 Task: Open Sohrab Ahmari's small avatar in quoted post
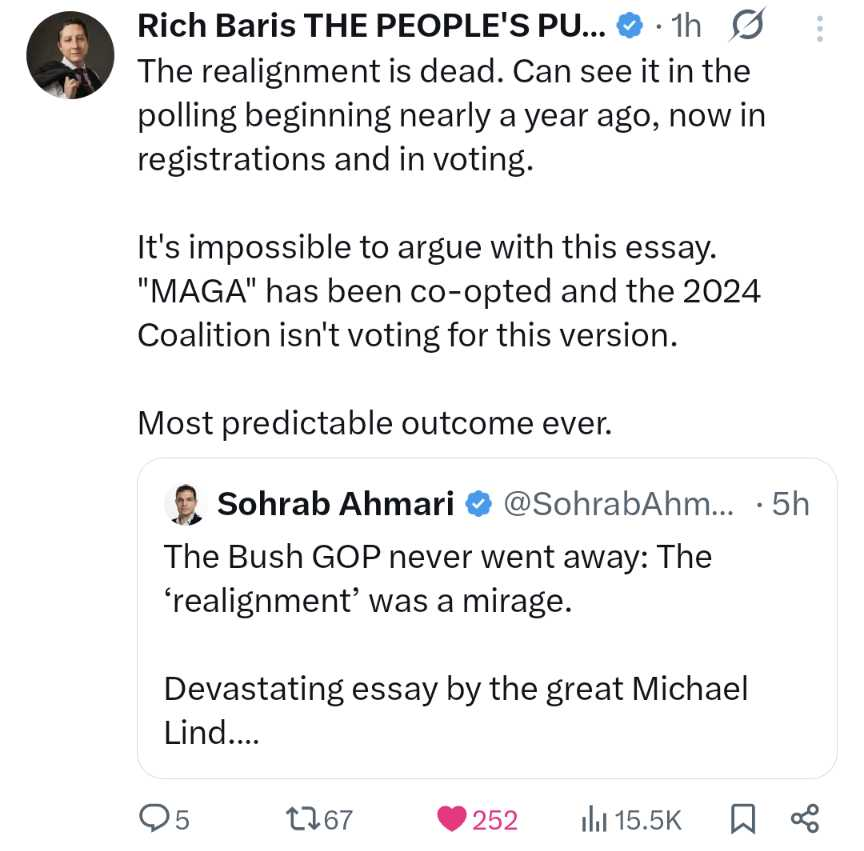tap(184, 504)
